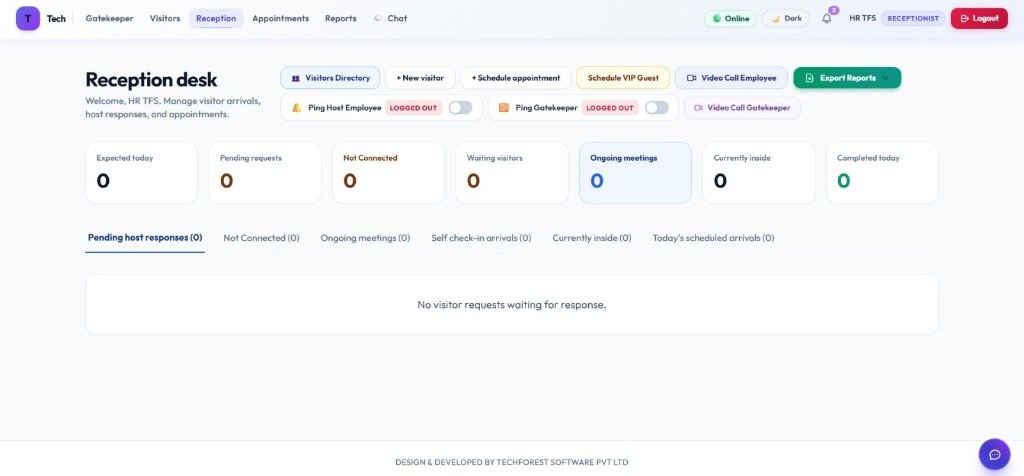Click the Pending requests stat card
Screen dimensions: 1024x476
(264, 173)
